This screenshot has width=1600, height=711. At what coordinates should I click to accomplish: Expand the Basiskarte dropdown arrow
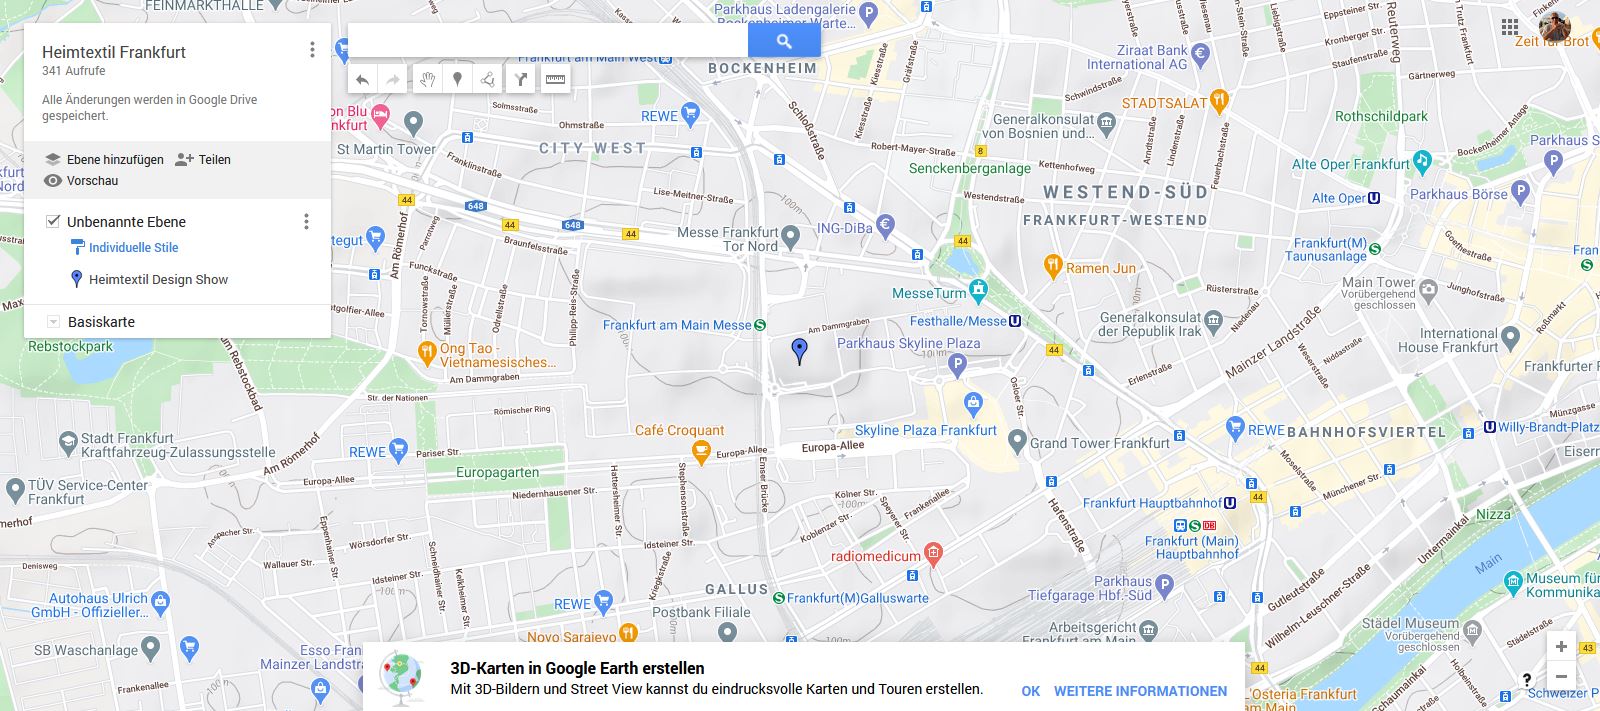click(x=53, y=322)
